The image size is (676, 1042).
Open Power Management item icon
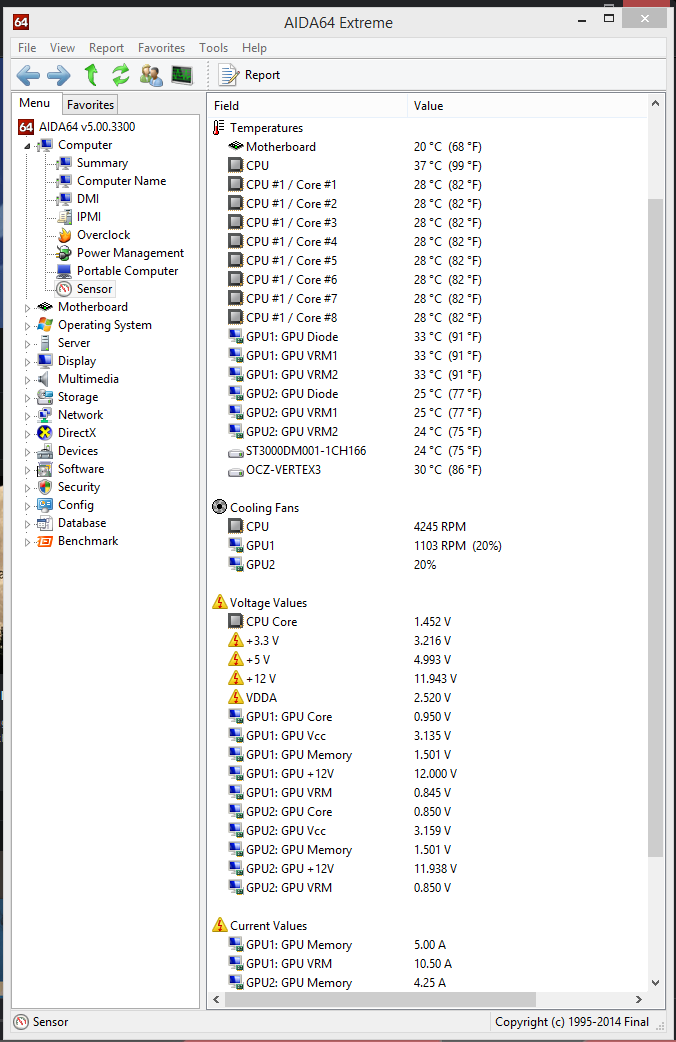pos(64,253)
